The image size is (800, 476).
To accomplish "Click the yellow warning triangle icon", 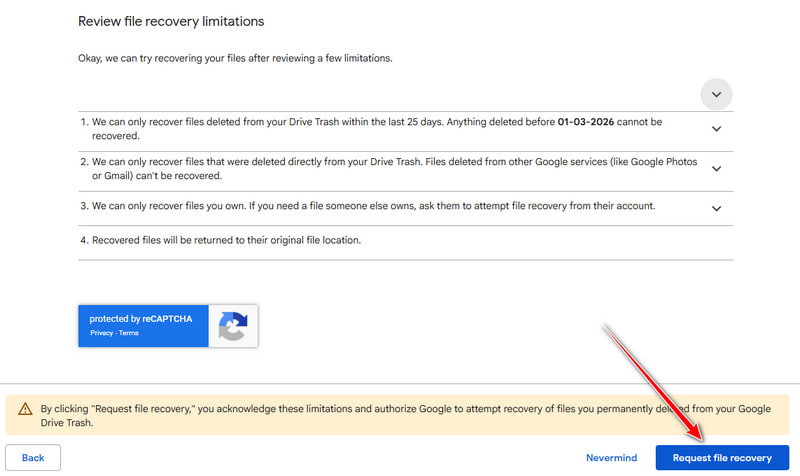I will [x=26, y=409].
